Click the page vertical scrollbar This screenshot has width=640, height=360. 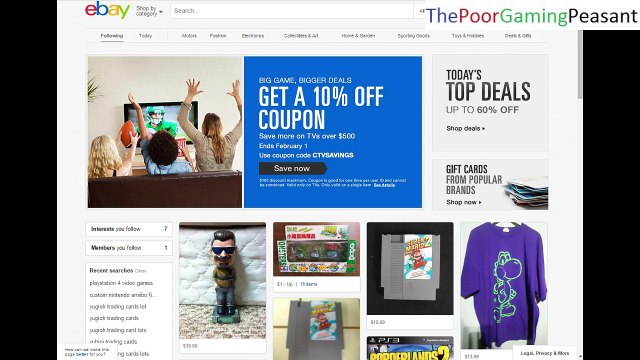(x=580, y=65)
